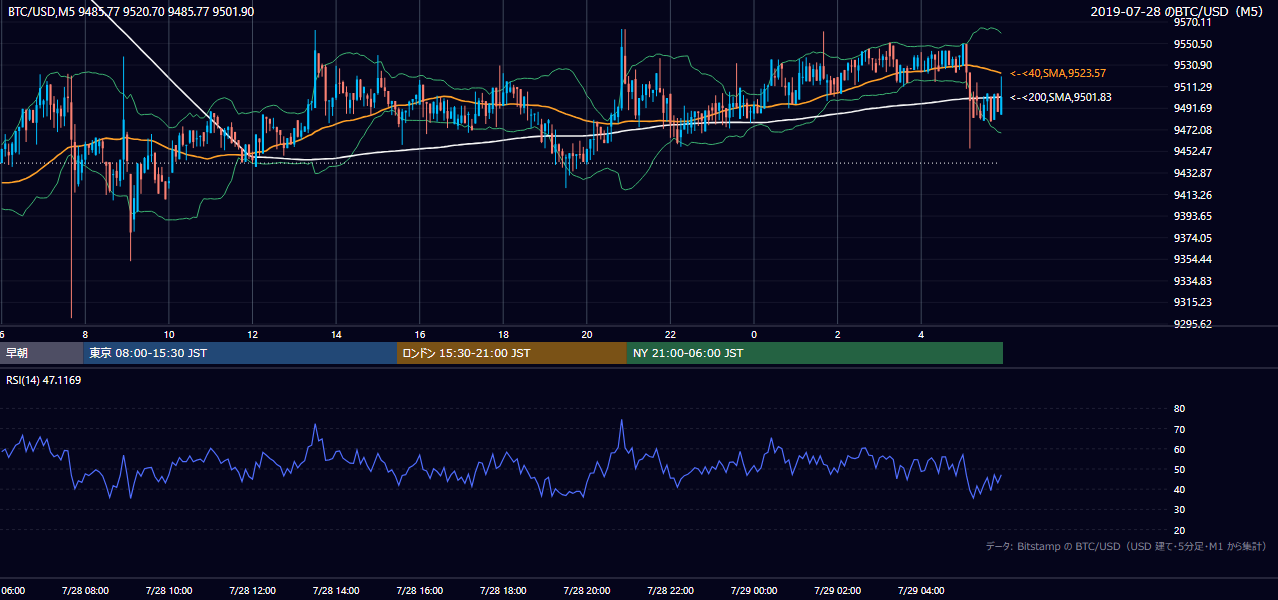Click the 7/28 12:00 time label
Image resolution: width=1278 pixels, height=600 pixels.
[252, 591]
